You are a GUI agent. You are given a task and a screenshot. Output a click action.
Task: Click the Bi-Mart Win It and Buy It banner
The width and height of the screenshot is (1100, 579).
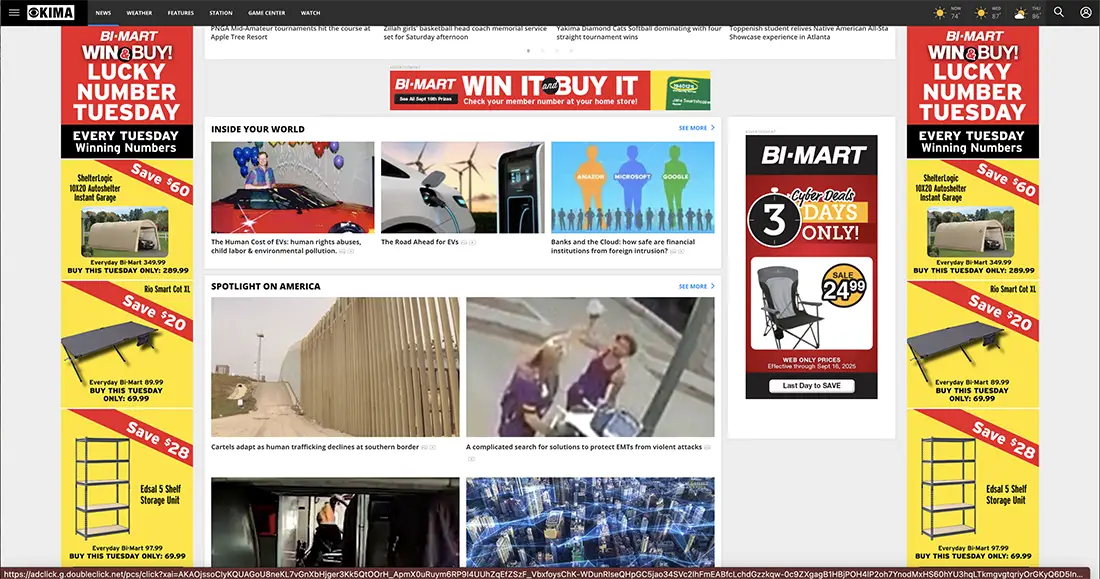pos(550,91)
